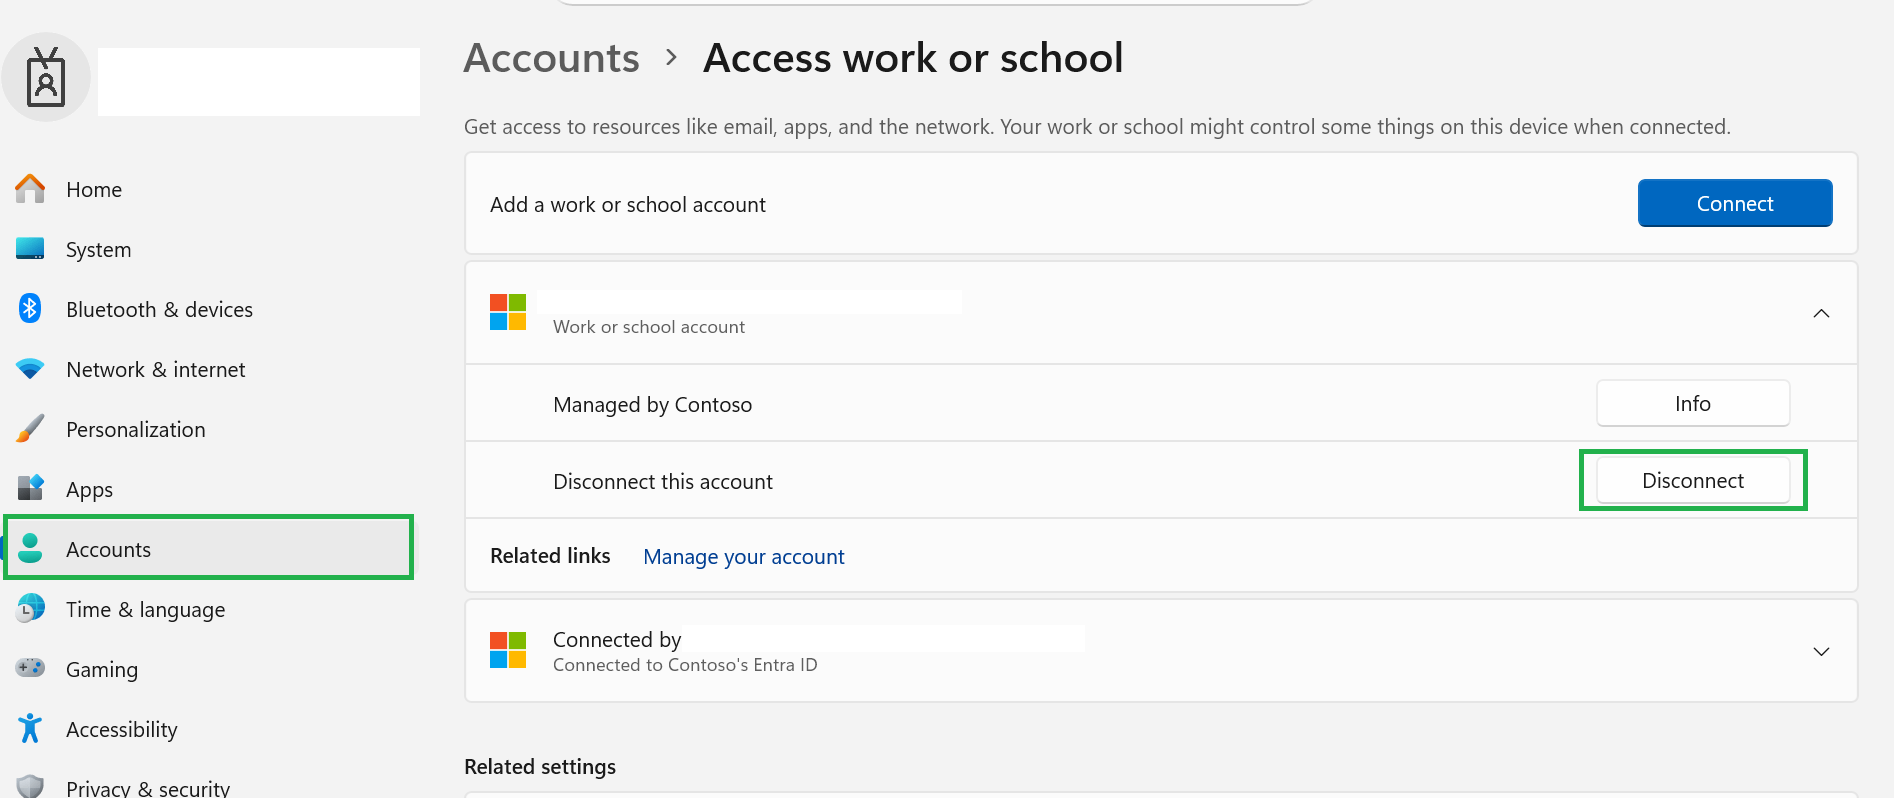Open Bluetooth & devices via its icon
The width and height of the screenshot is (1894, 798).
[30, 308]
